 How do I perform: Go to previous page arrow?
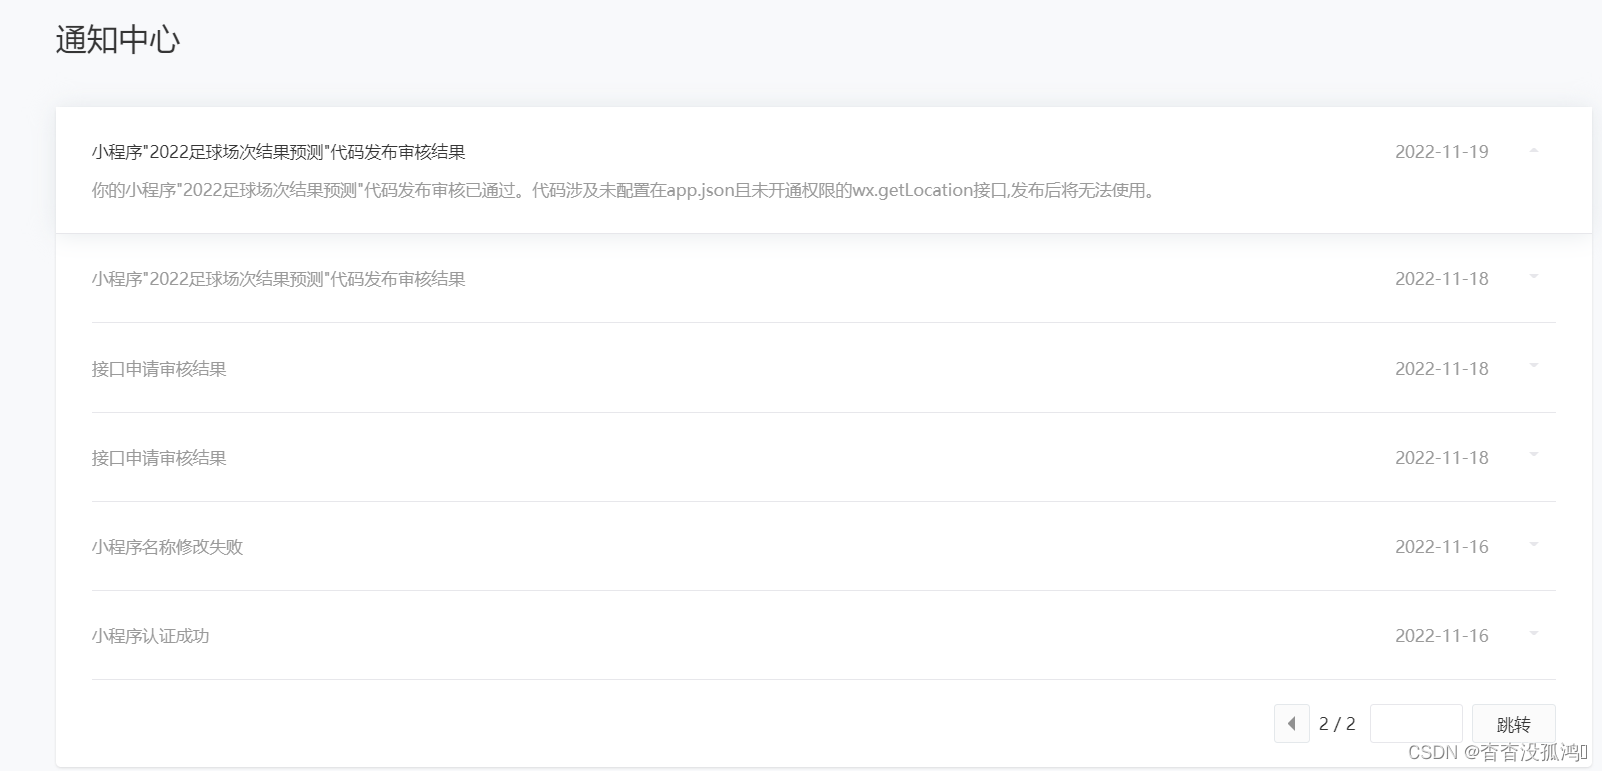(x=1291, y=723)
